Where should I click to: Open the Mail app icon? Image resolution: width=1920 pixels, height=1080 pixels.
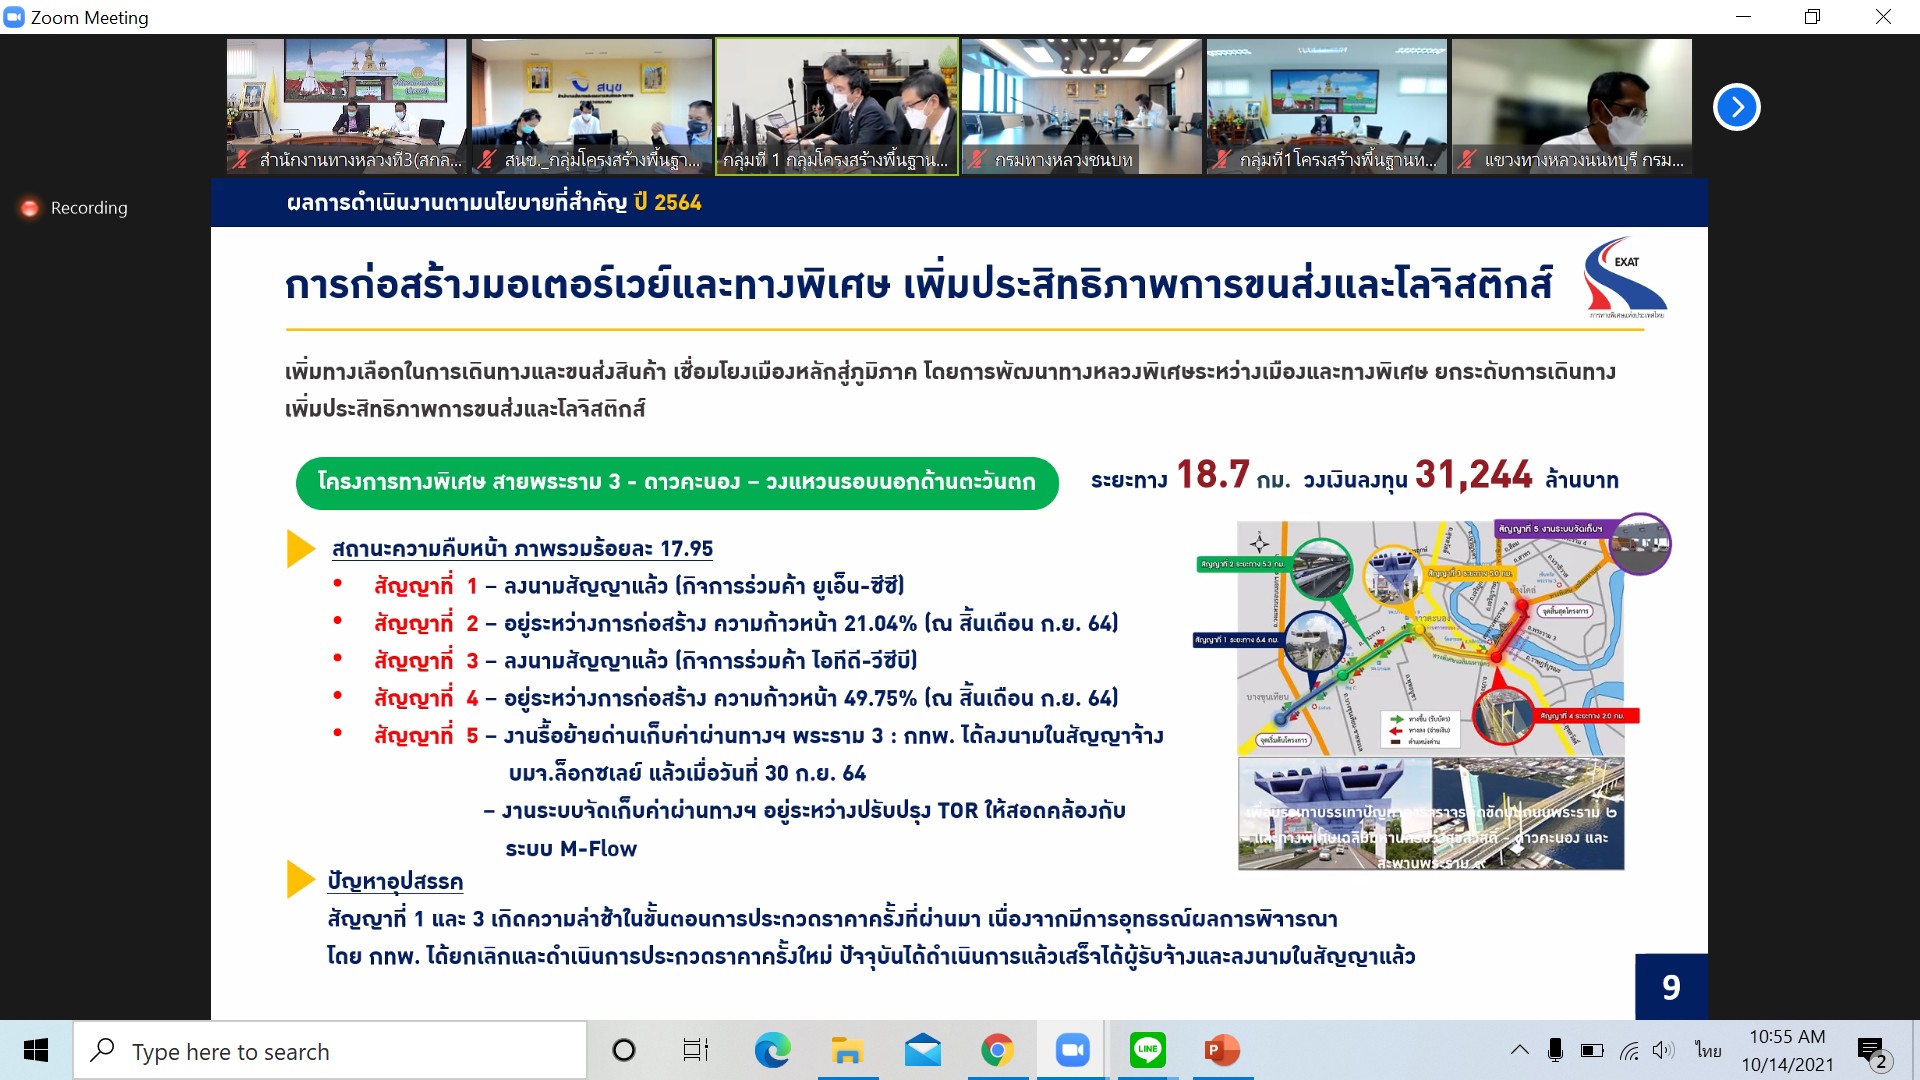pyautogui.click(x=922, y=1050)
